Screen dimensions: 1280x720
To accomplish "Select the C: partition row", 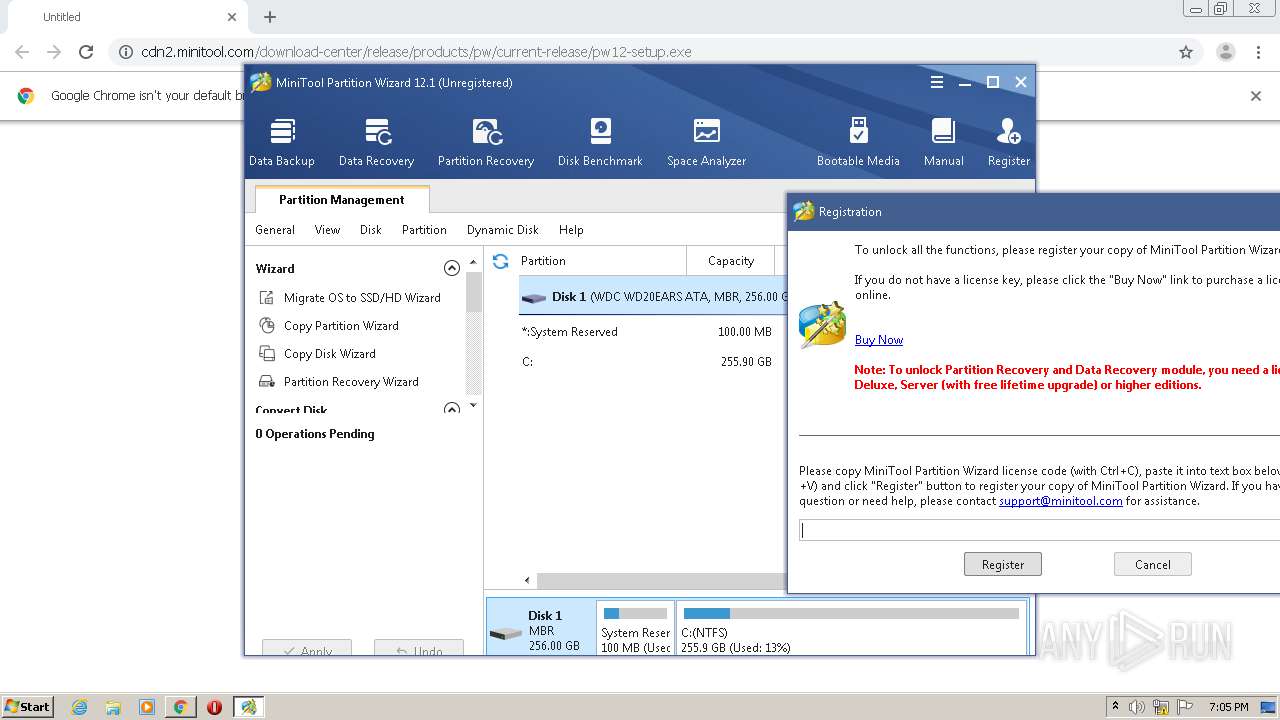I will (x=653, y=362).
